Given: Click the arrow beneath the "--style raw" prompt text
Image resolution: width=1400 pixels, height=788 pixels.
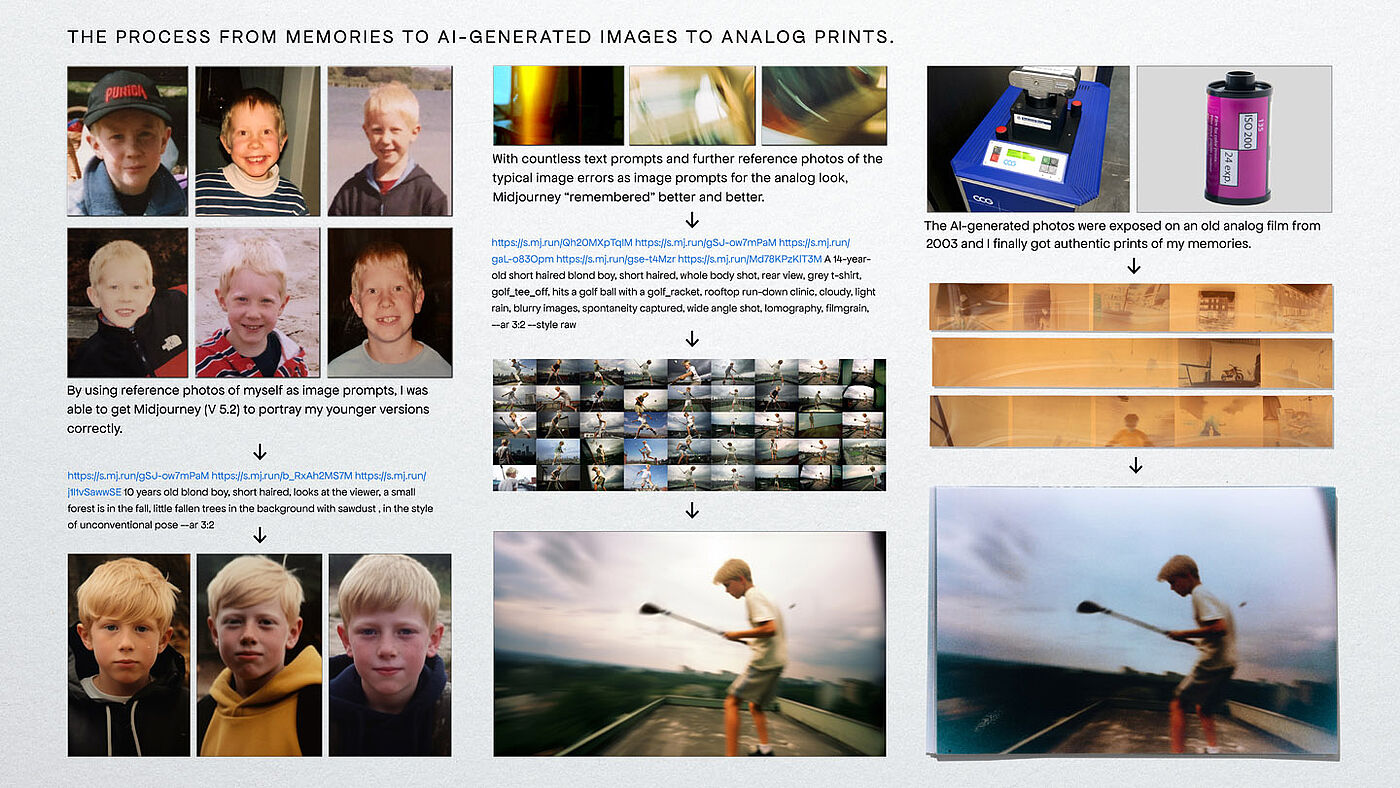Looking at the screenshot, I should 691,340.
